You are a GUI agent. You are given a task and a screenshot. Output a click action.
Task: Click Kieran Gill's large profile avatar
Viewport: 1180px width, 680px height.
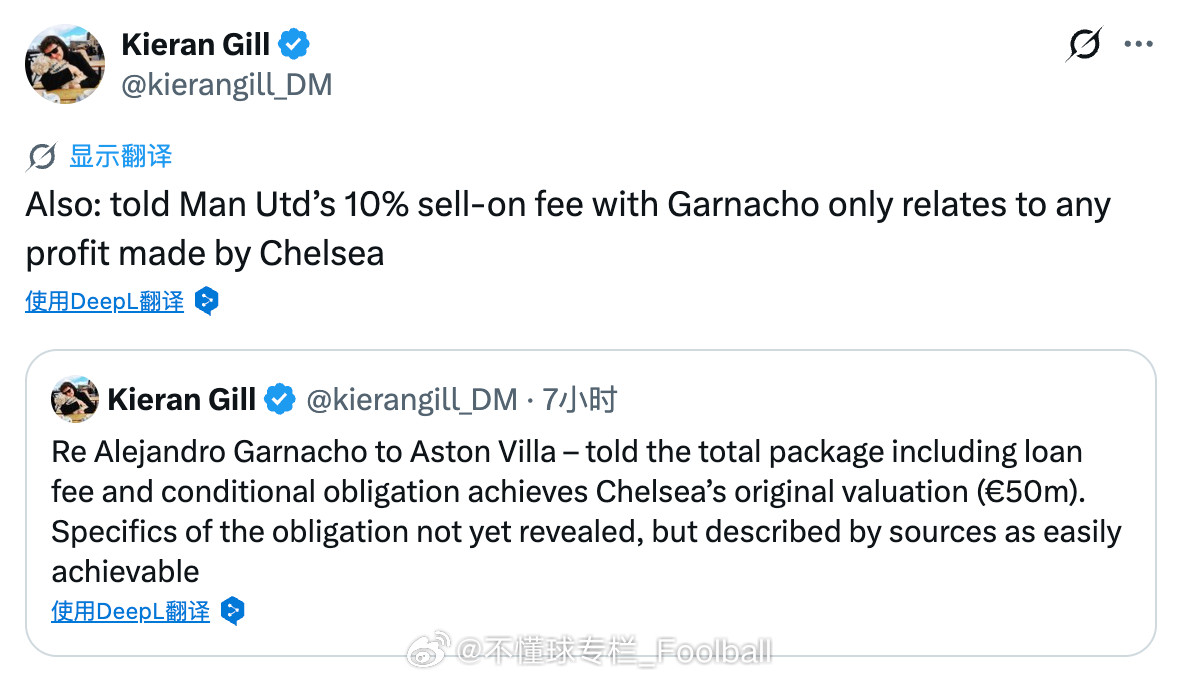click(x=65, y=64)
